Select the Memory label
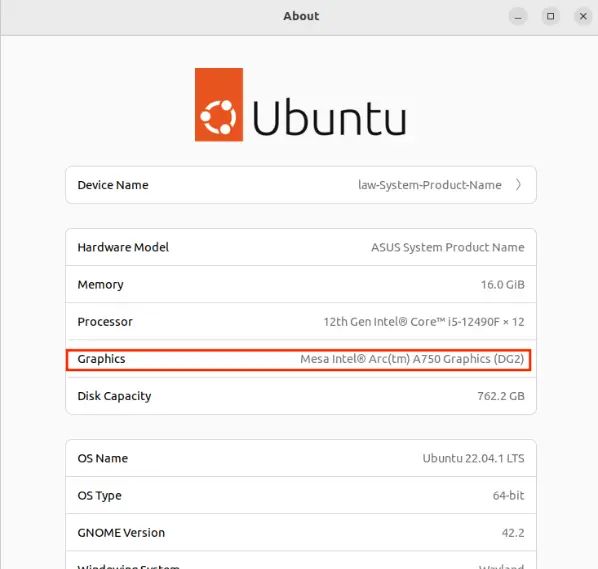 pyautogui.click(x=100, y=284)
